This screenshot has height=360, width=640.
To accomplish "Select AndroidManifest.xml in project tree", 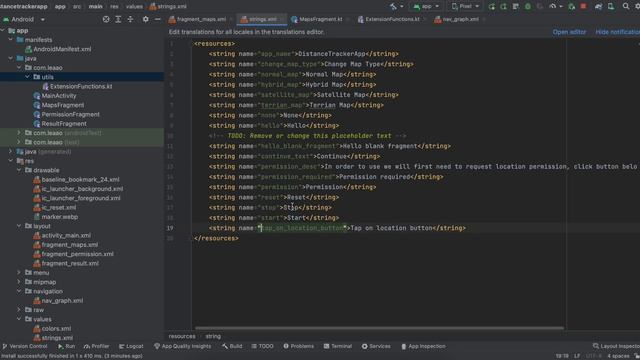I will click(x=62, y=49).
